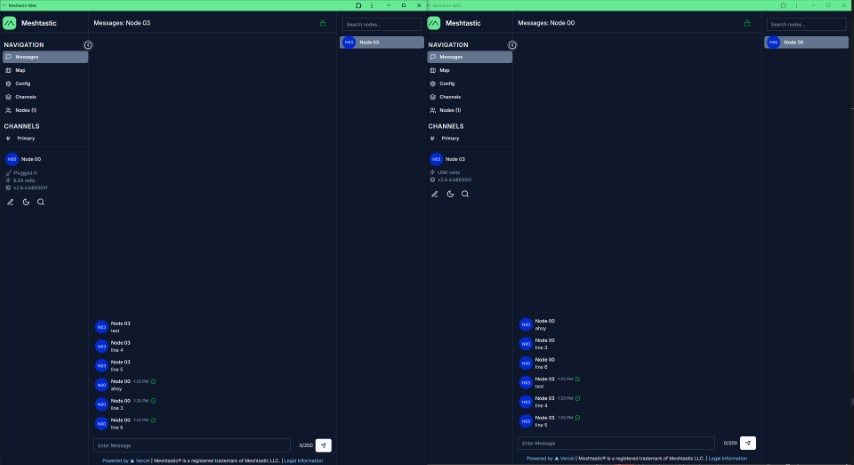
Task: Click the lock icon beside Messages: Node 00 header
Action: [x=747, y=23]
